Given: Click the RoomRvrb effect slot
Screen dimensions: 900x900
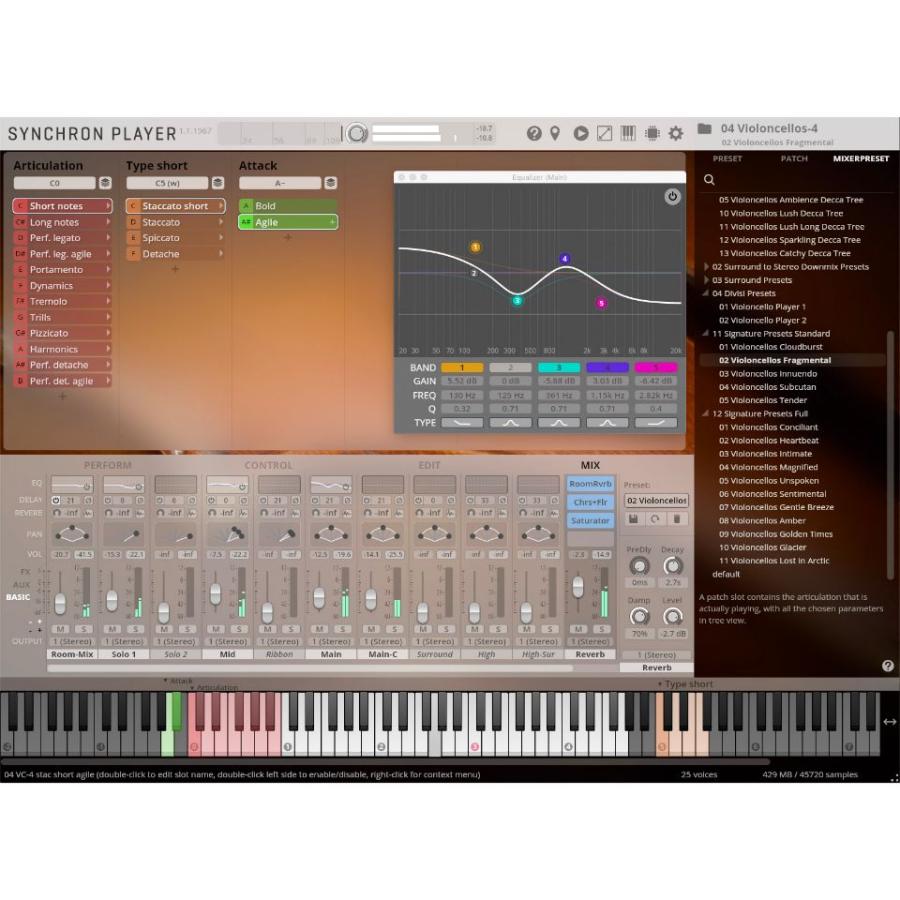Looking at the screenshot, I should [590, 484].
